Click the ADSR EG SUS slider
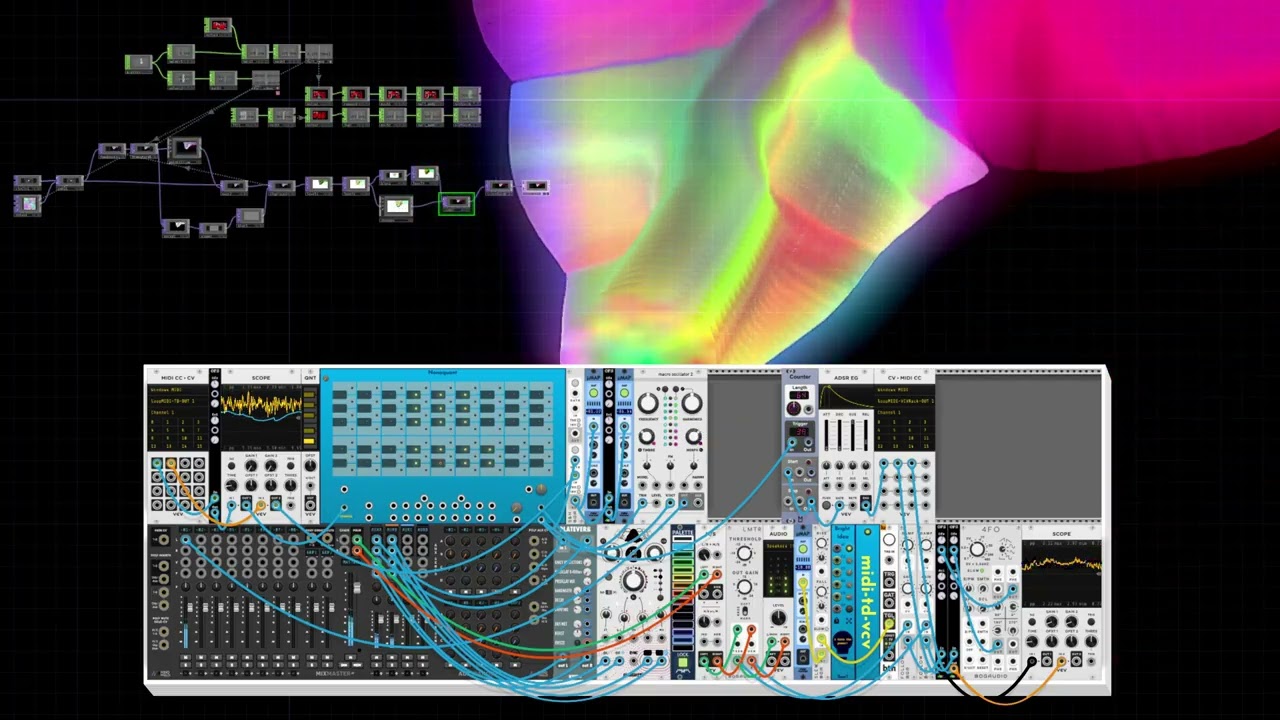 click(x=853, y=434)
